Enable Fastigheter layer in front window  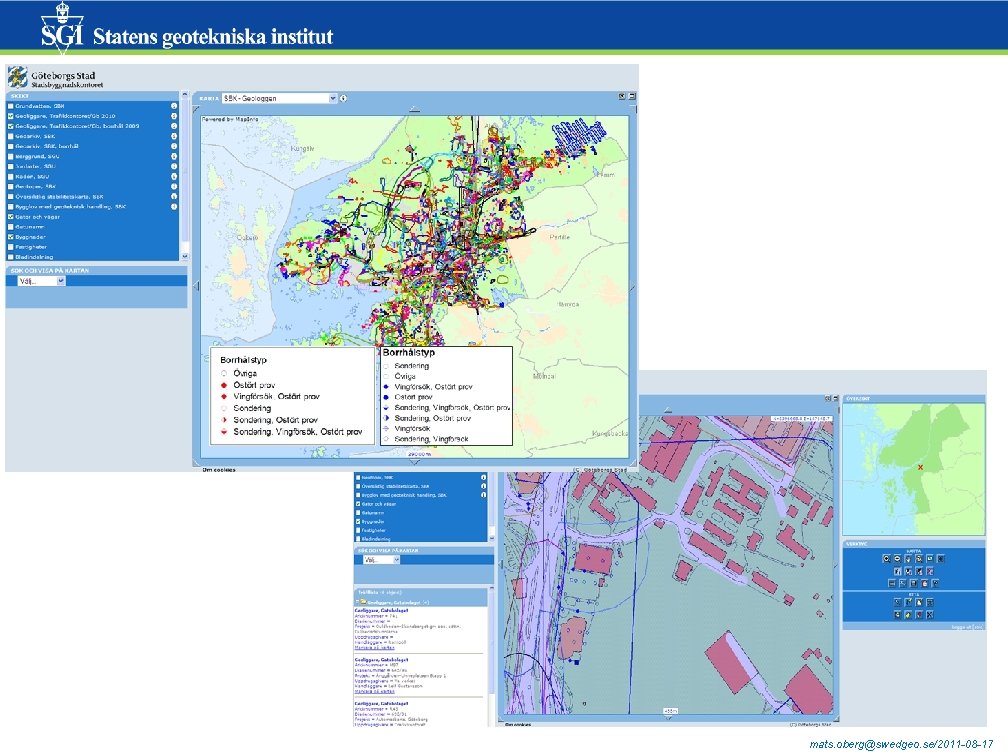point(11,247)
